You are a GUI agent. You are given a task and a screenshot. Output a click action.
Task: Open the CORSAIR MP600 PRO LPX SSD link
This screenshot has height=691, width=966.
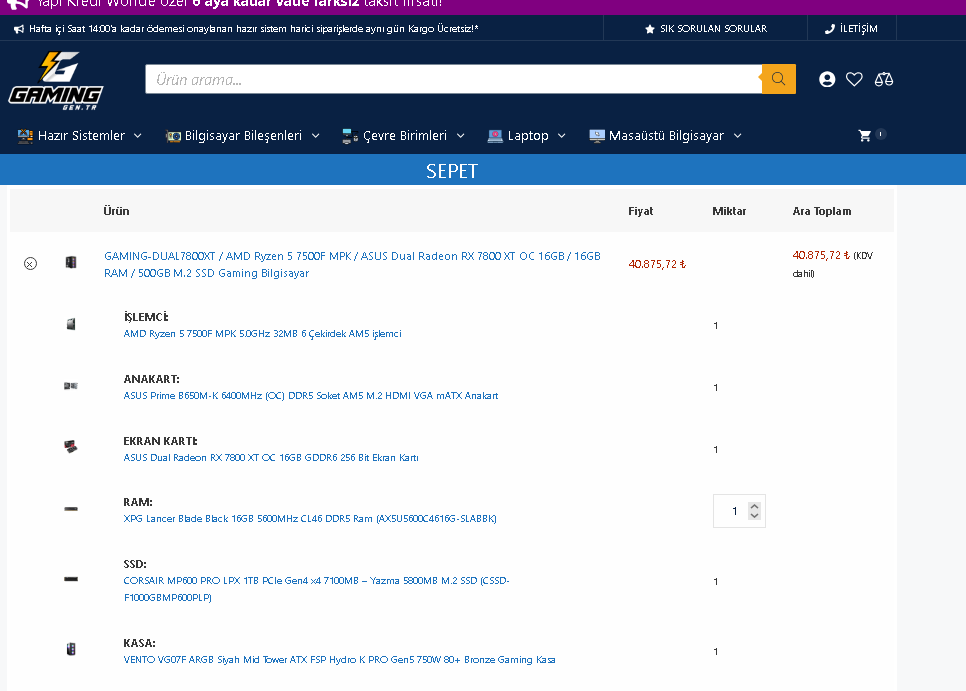coord(317,589)
